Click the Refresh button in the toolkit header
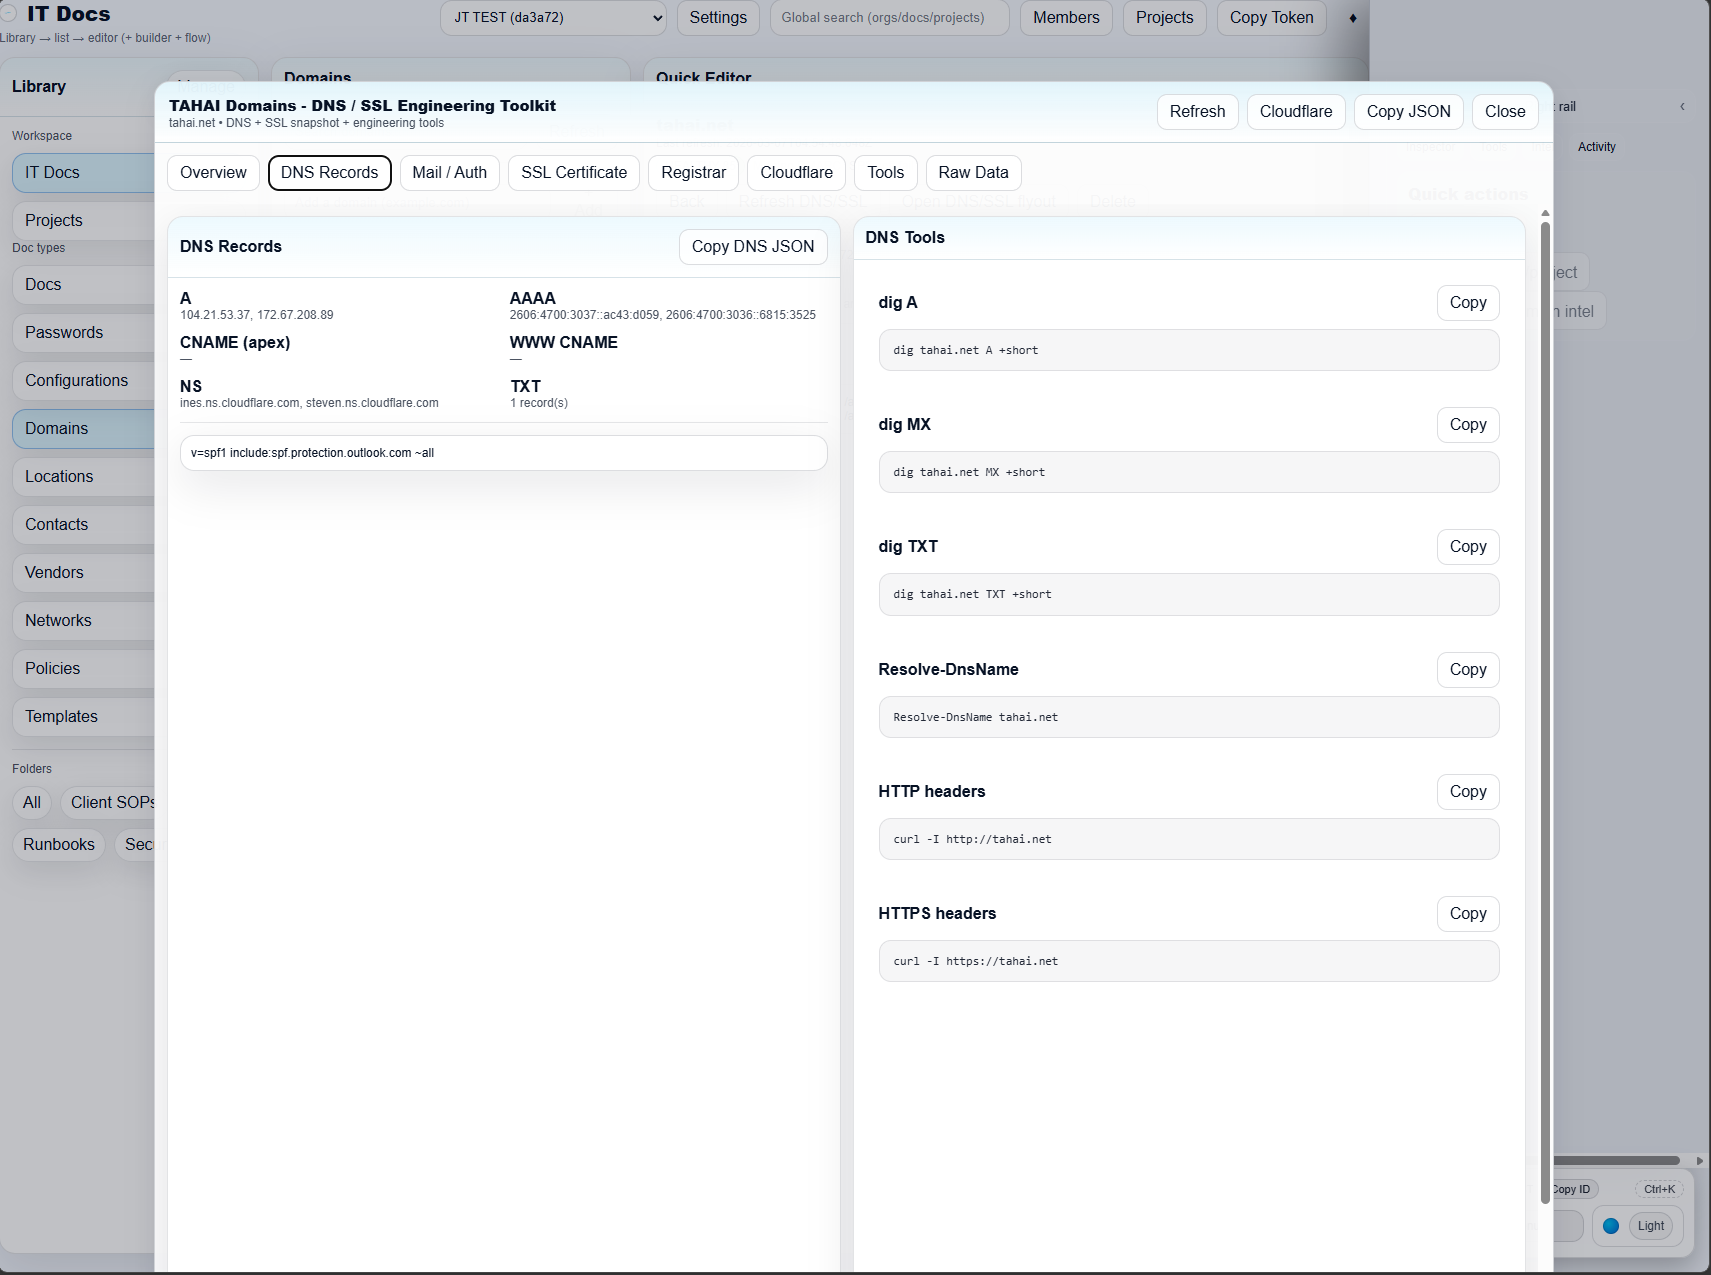The height and width of the screenshot is (1275, 1711). click(1197, 111)
